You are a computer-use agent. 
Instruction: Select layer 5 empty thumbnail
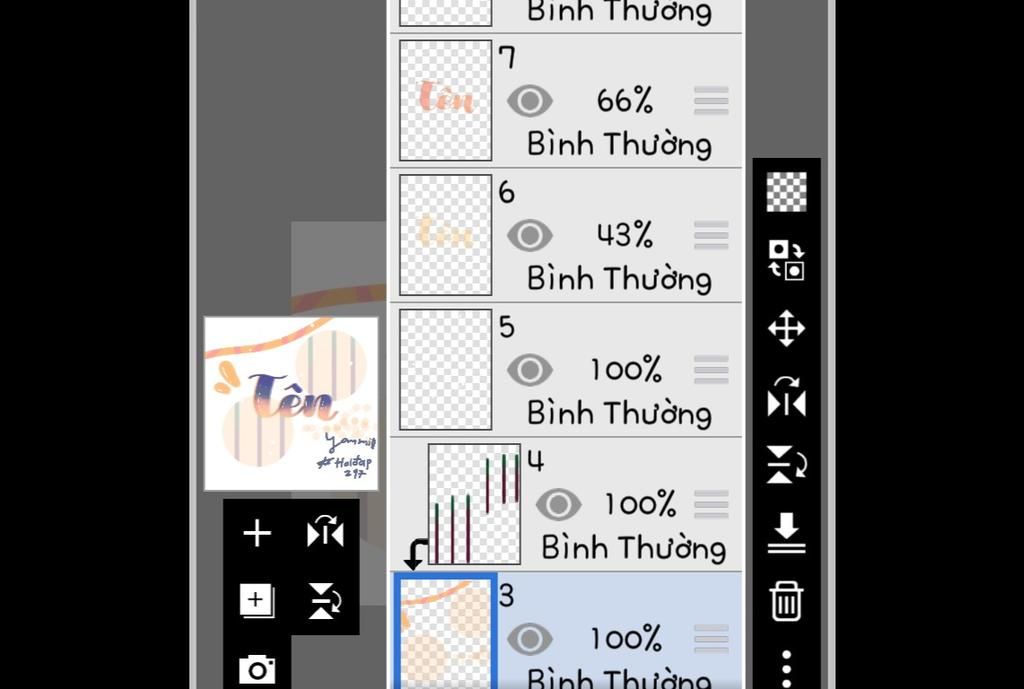(x=445, y=370)
